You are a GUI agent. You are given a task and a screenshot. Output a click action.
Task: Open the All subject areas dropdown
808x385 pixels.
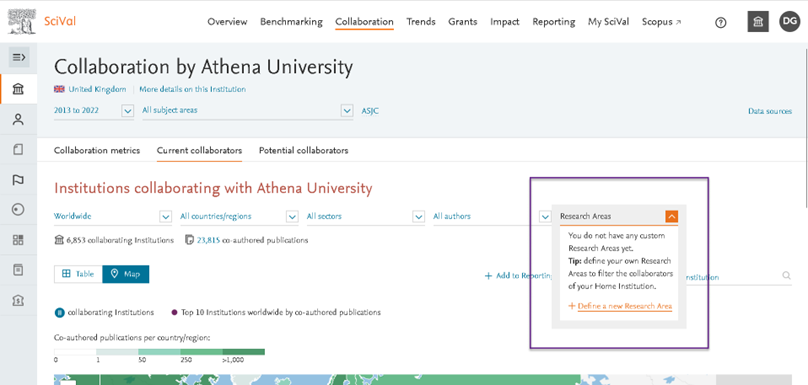pyautogui.click(x=247, y=110)
